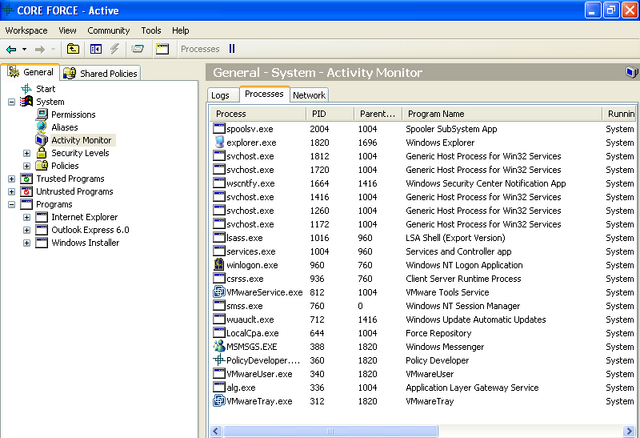
Task: Select the Processes tab
Action: 264,94
